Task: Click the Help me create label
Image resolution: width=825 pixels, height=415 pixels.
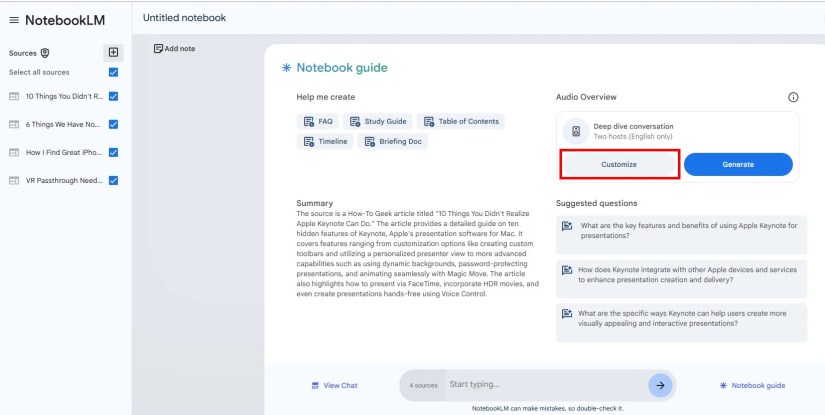Action: (x=326, y=97)
